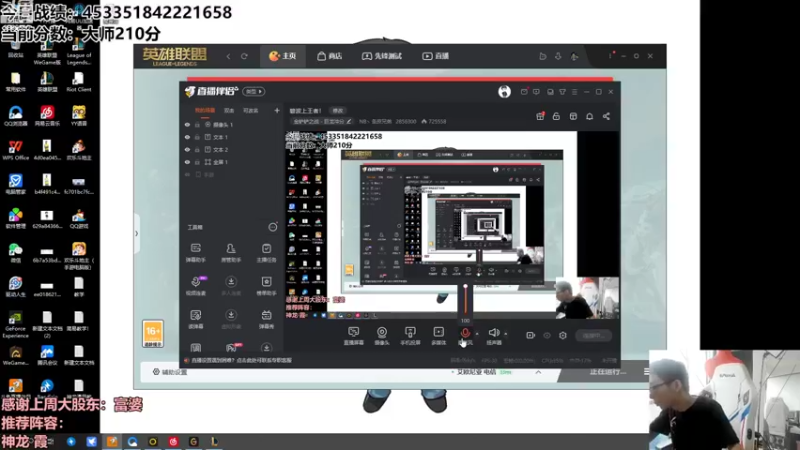Select the 文本 2 source row

click(x=232, y=149)
